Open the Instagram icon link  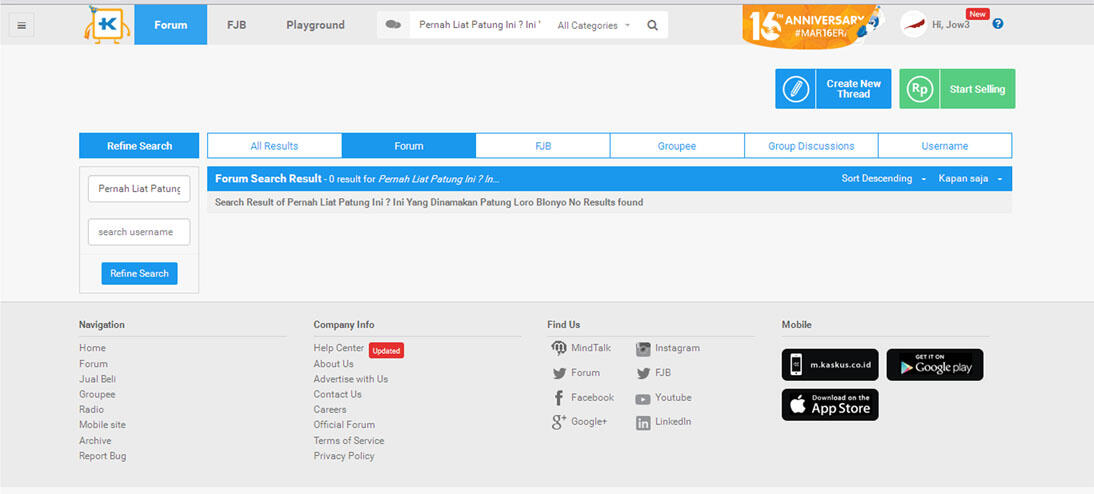643,349
